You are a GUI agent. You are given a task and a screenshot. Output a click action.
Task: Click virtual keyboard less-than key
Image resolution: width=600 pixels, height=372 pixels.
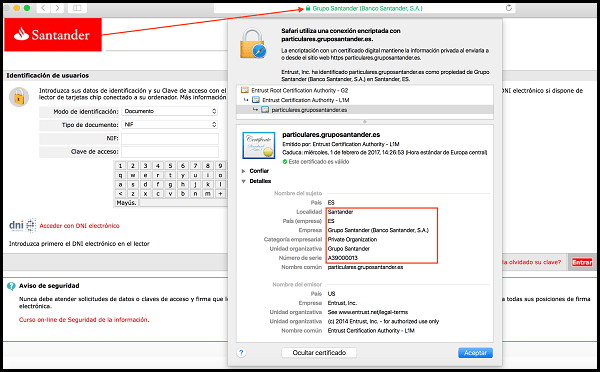[120, 194]
